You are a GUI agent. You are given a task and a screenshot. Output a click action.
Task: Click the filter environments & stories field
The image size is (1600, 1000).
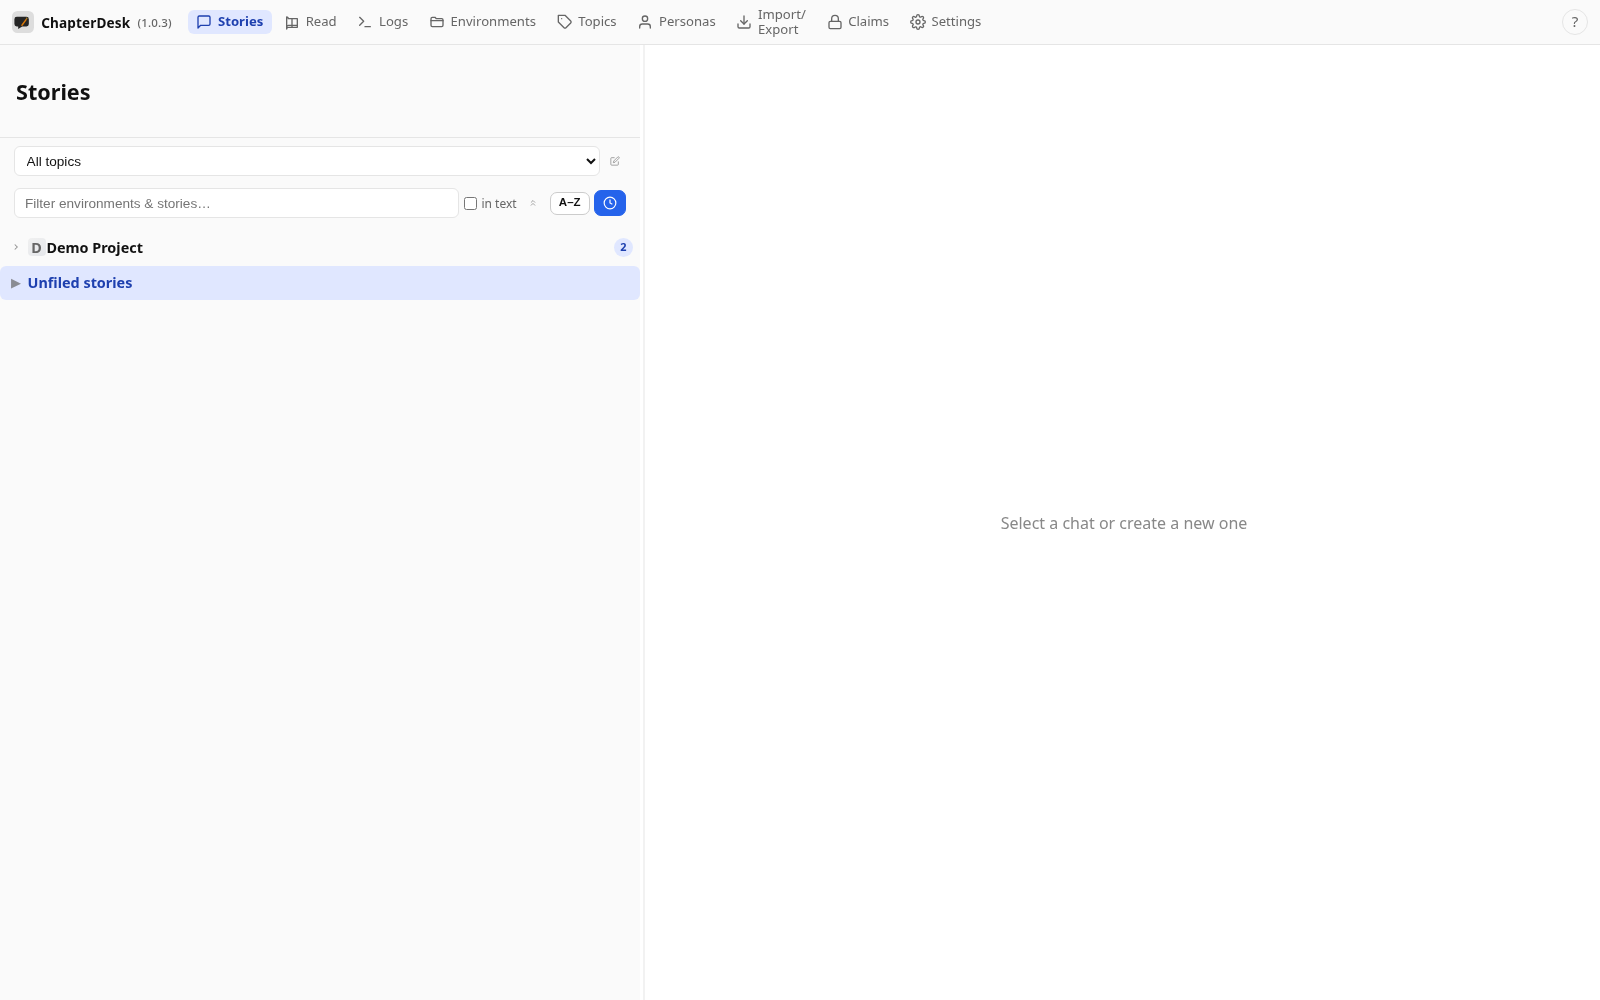point(236,203)
